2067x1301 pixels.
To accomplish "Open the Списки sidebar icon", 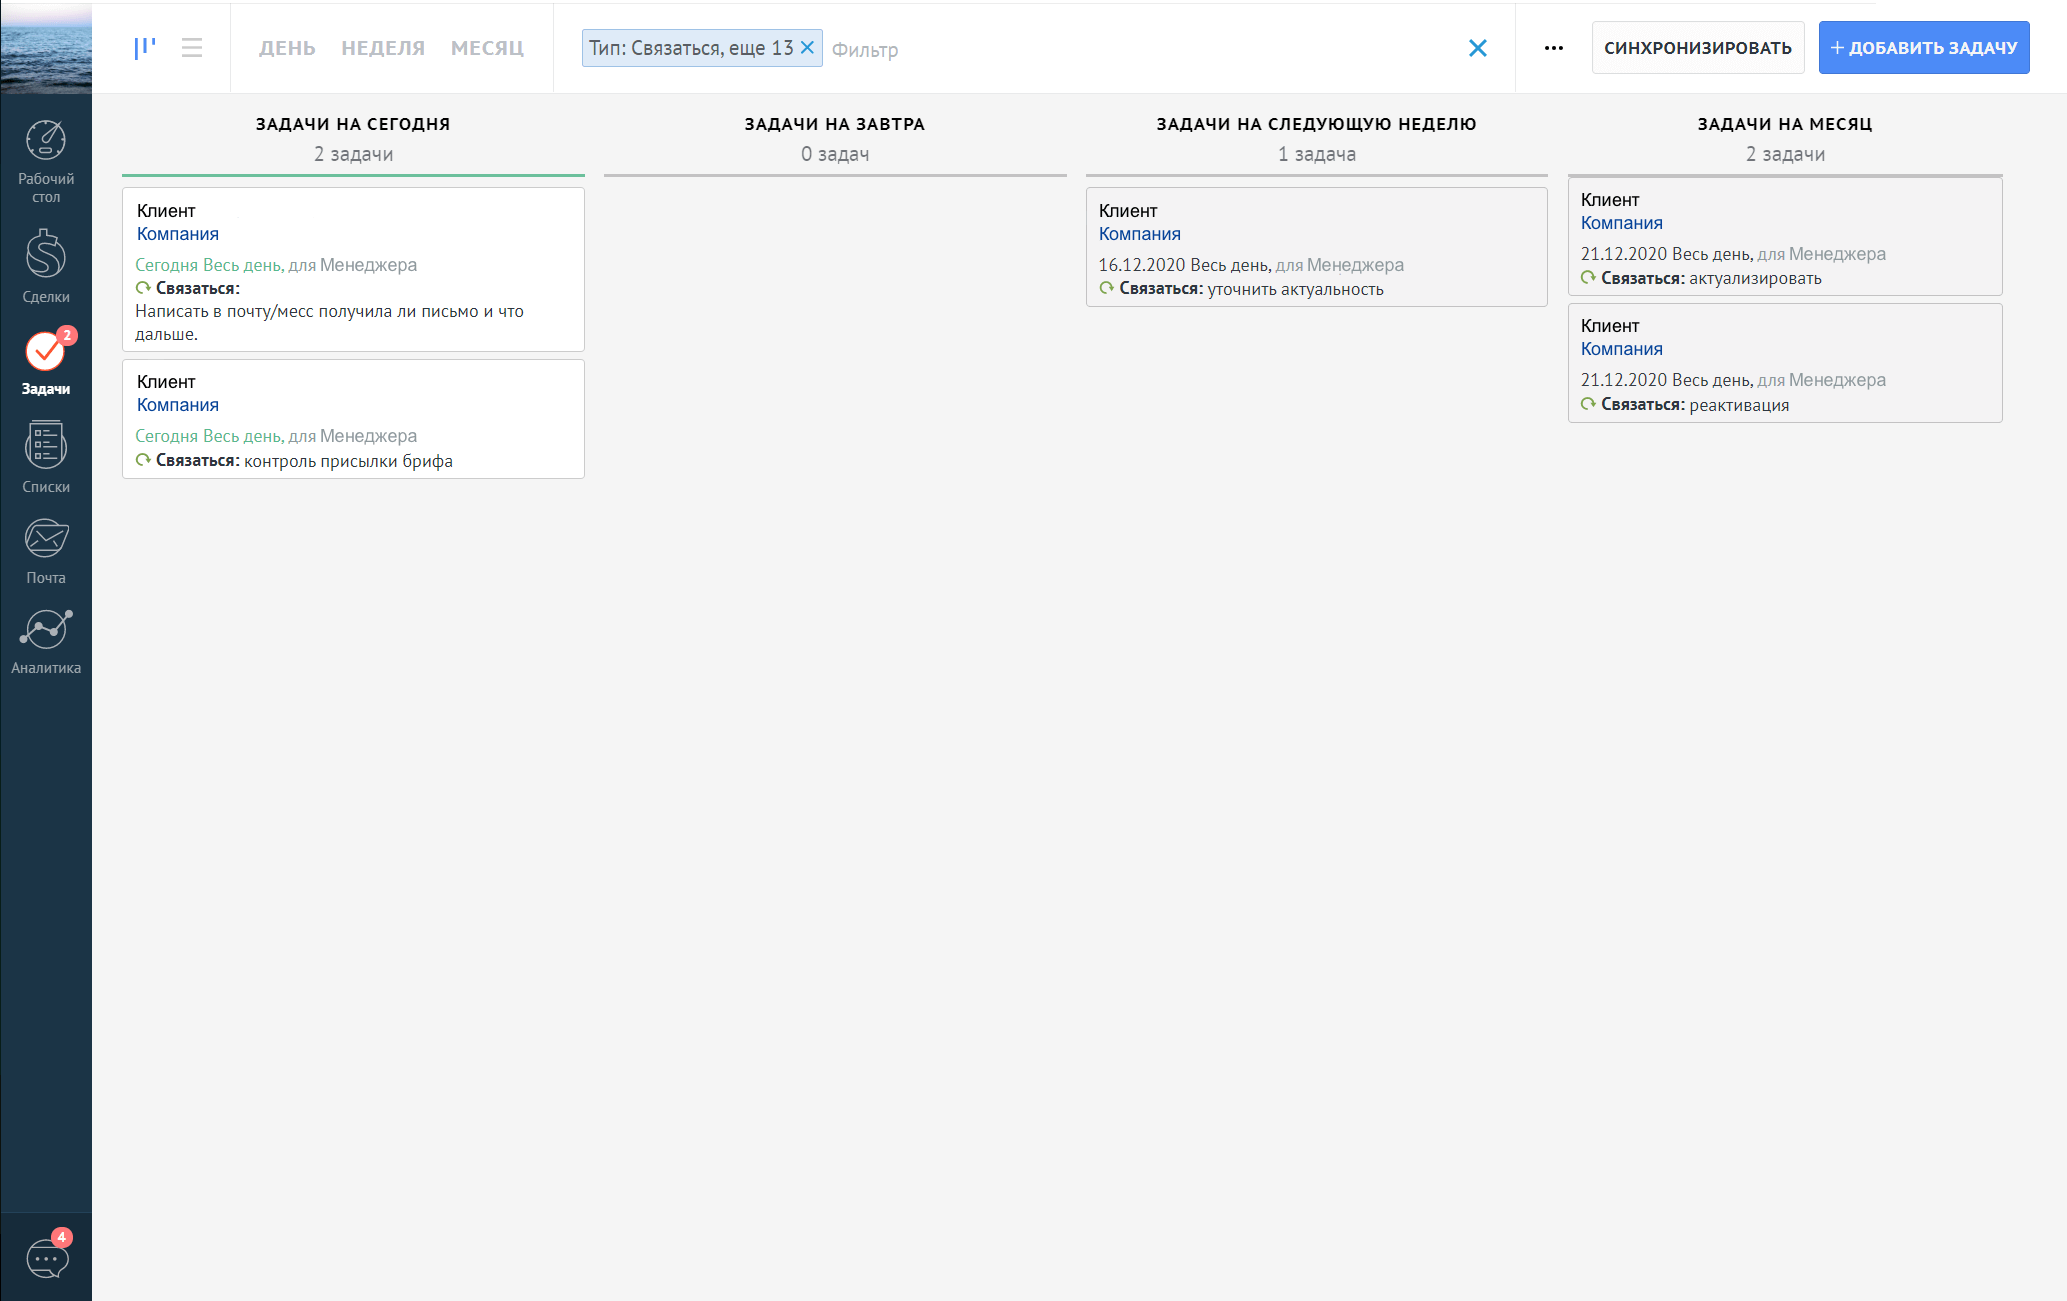I will coord(46,446).
